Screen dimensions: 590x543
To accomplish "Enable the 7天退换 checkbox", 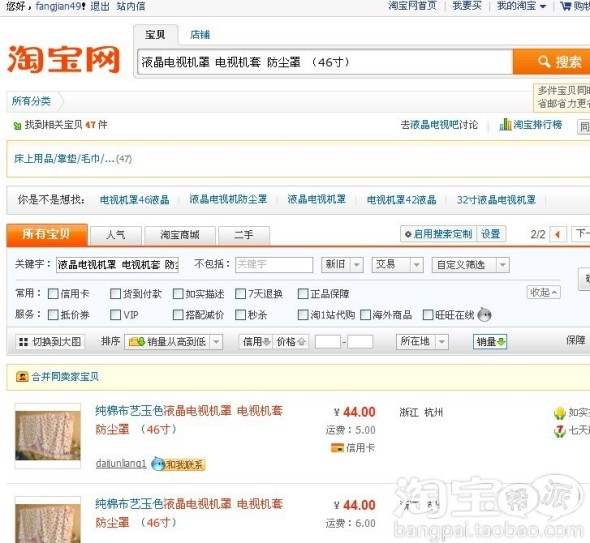I will coord(240,294).
